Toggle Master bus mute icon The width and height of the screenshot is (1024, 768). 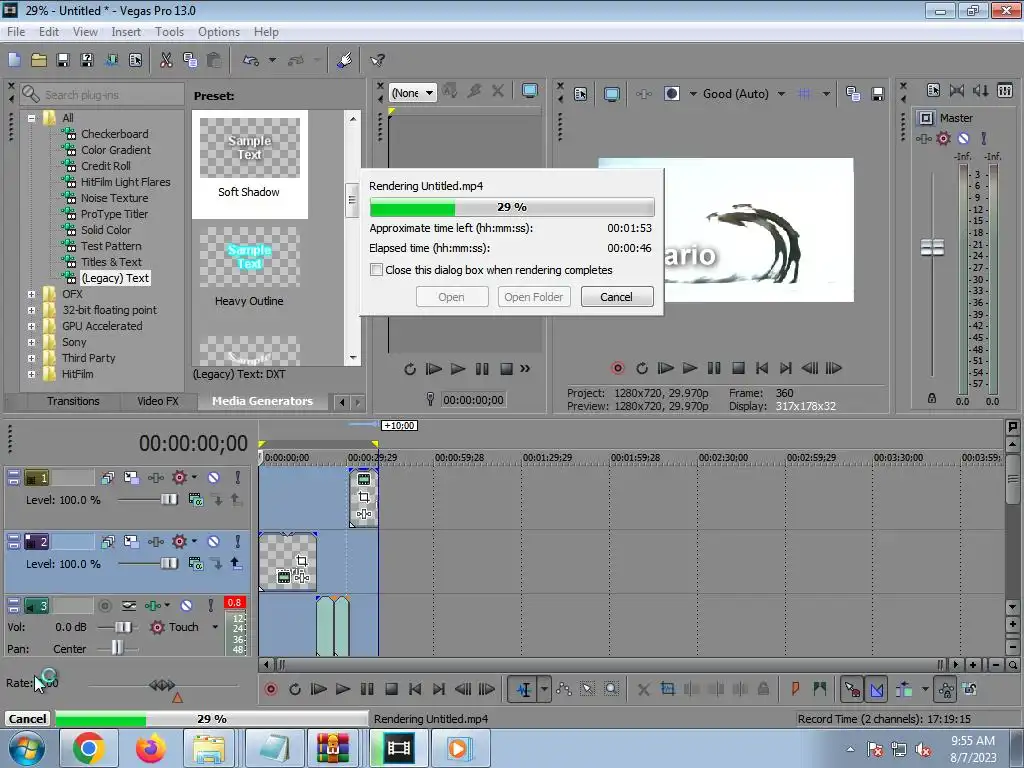coord(963,138)
